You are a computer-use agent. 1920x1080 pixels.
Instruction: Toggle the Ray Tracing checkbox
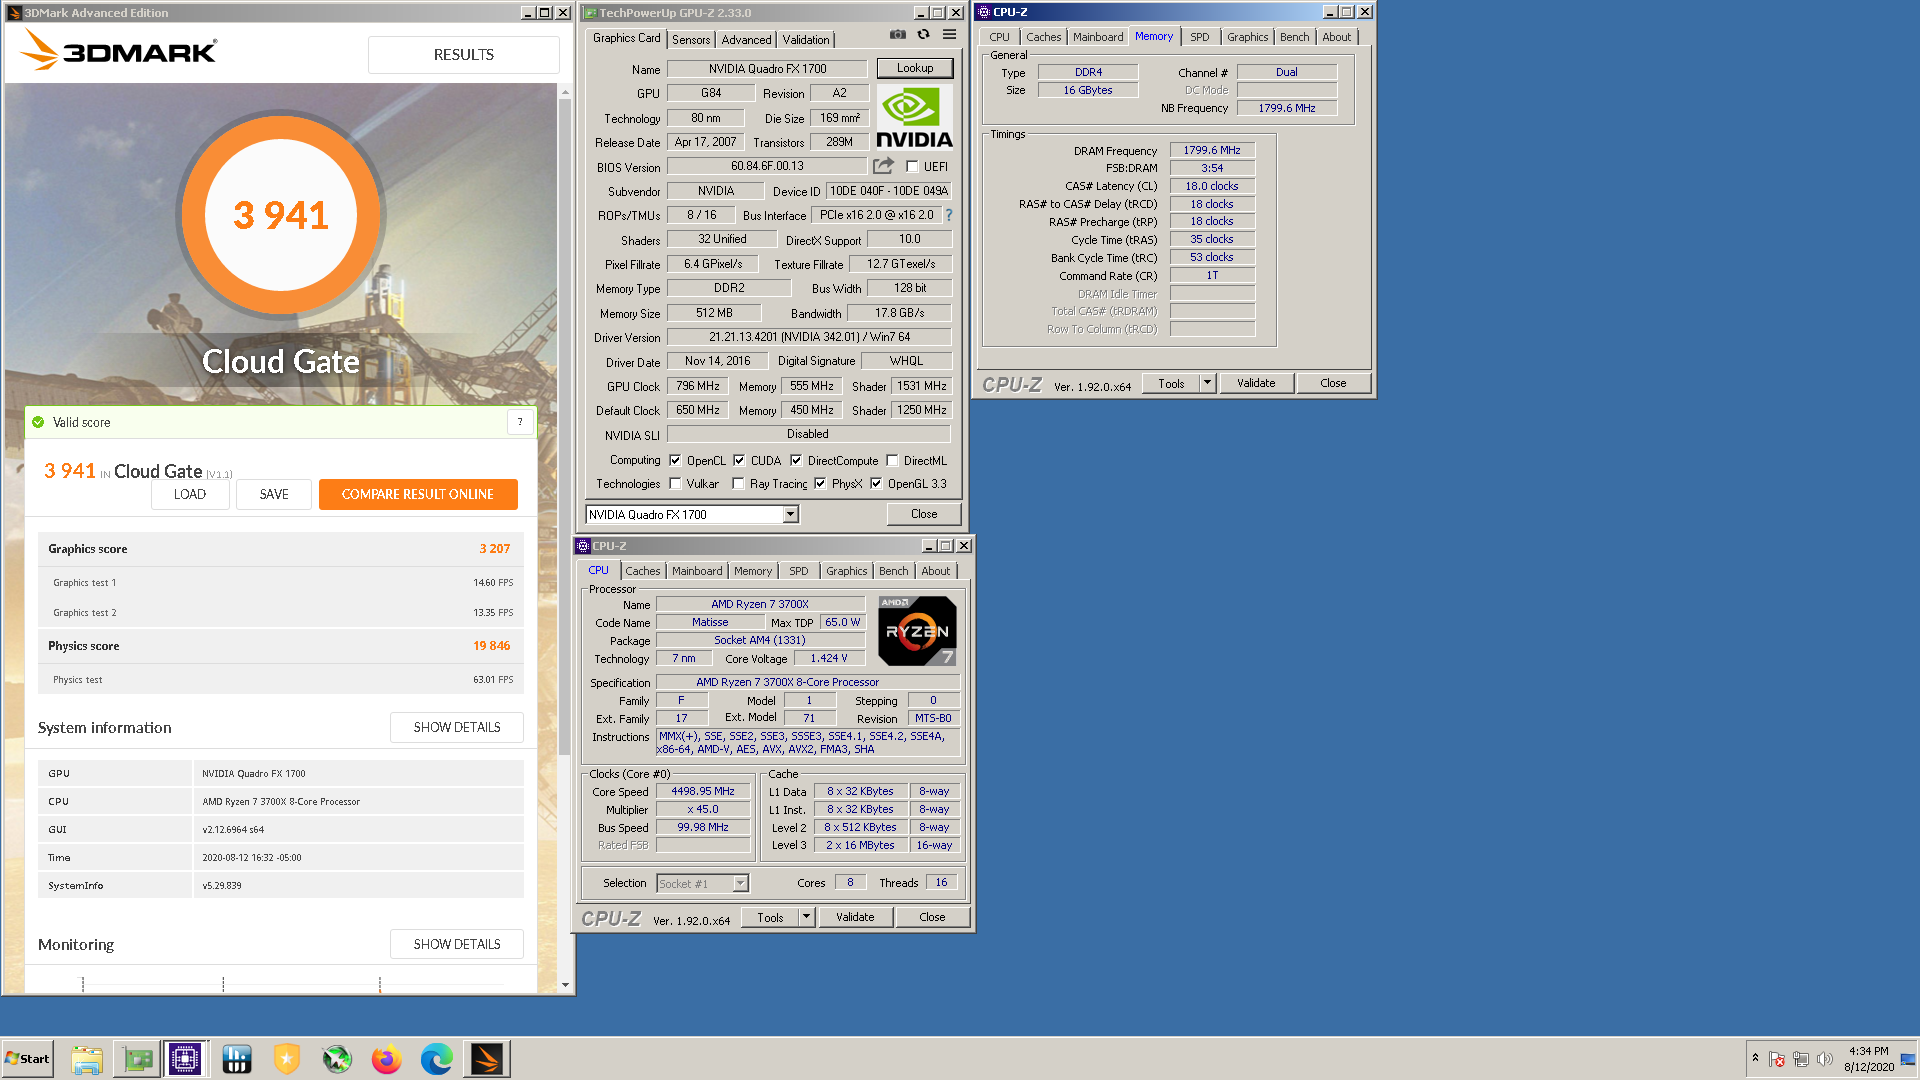pyautogui.click(x=738, y=484)
